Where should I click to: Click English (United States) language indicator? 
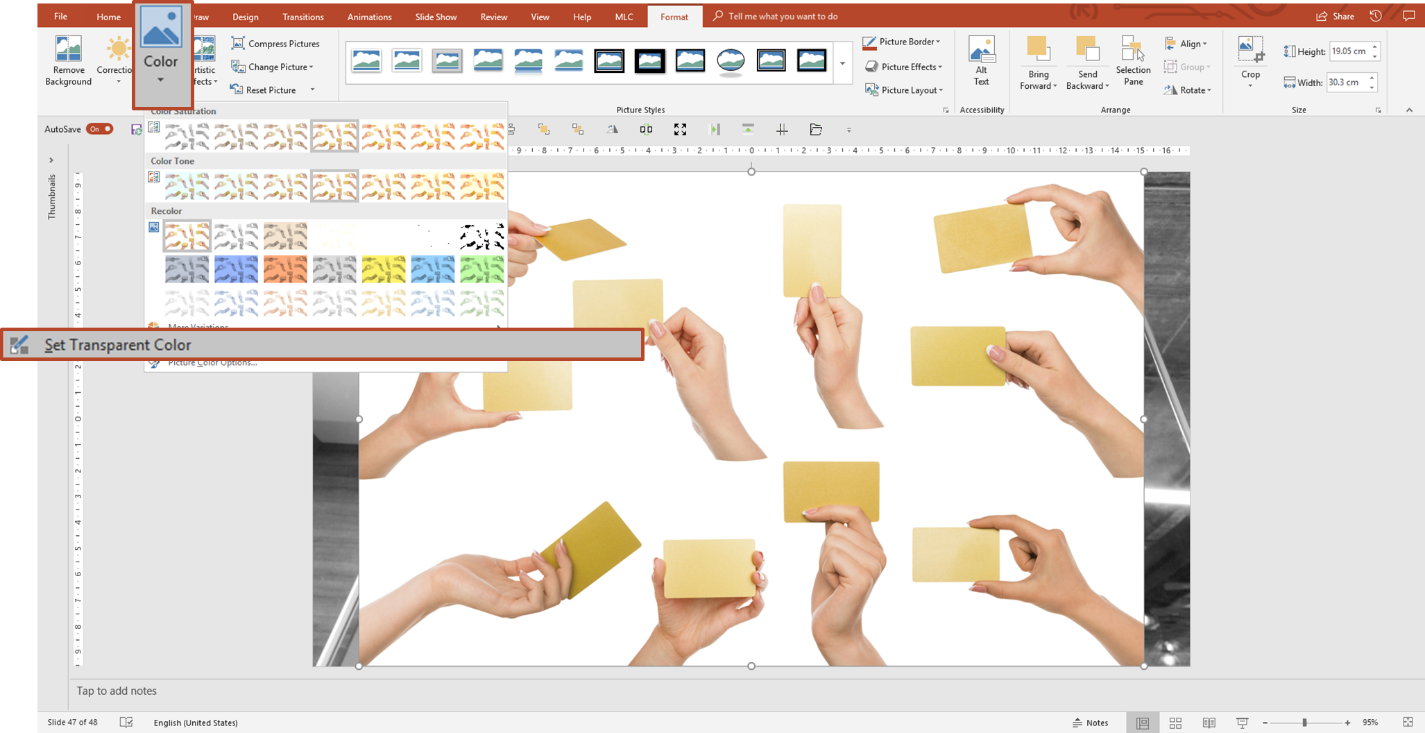point(196,722)
